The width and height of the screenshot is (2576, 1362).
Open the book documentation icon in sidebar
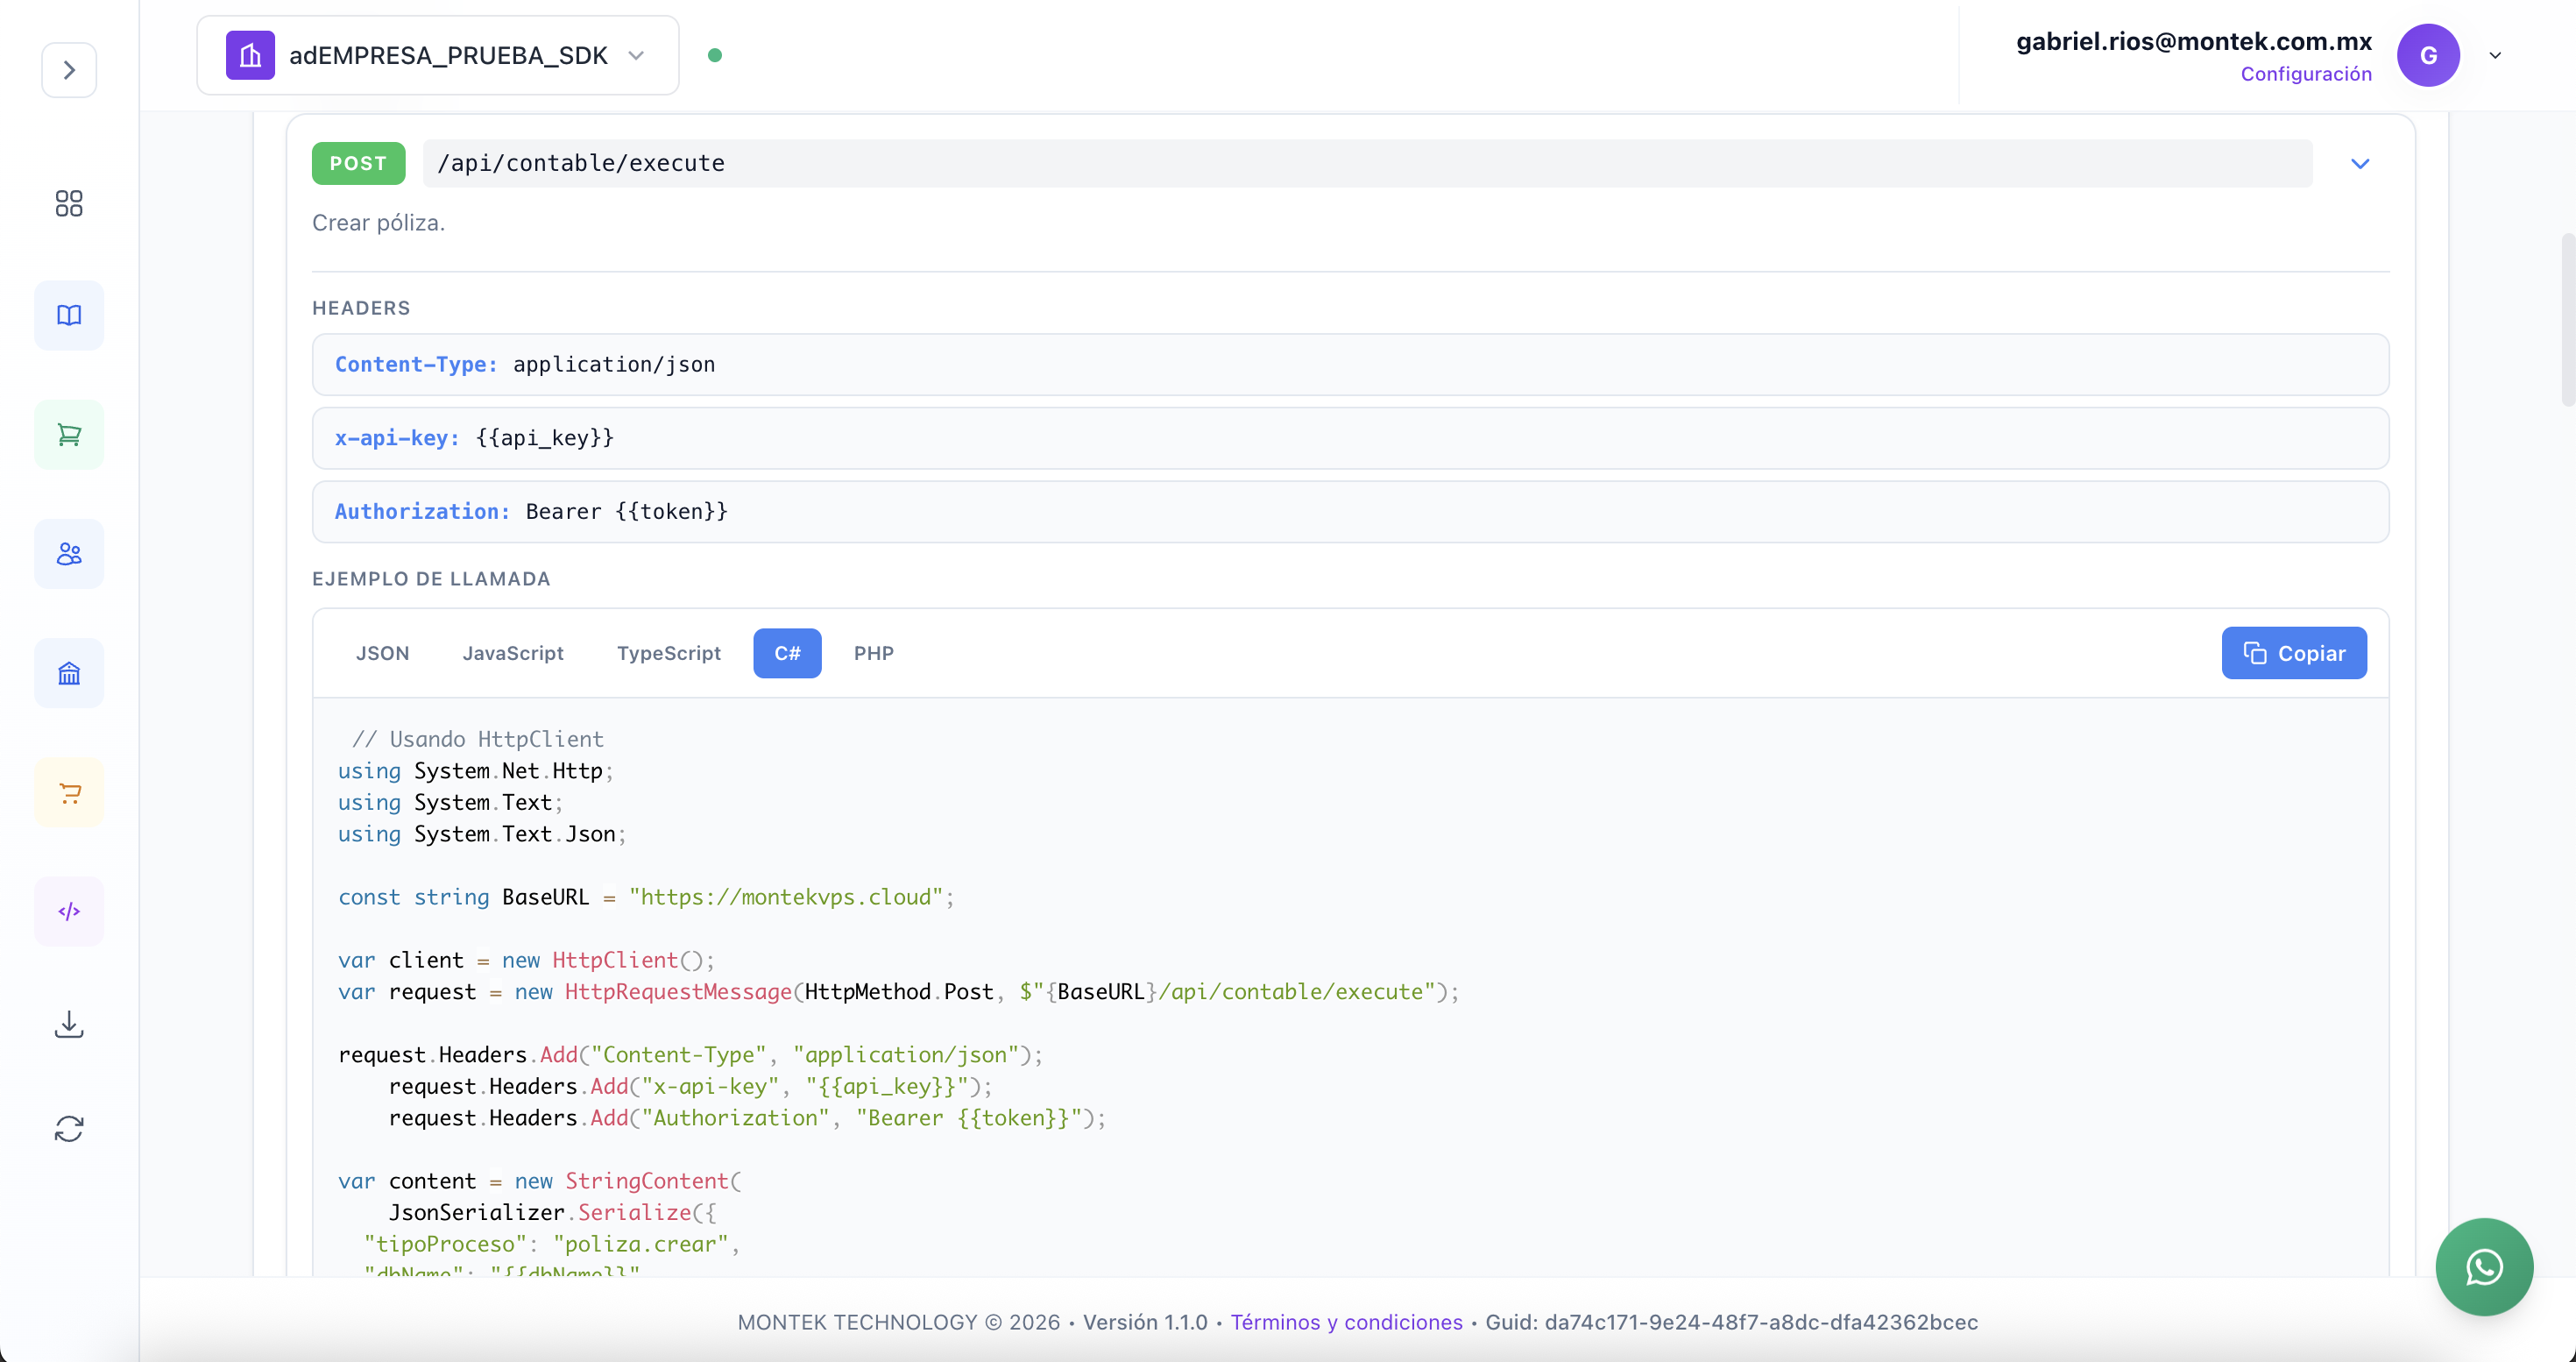click(69, 316)
